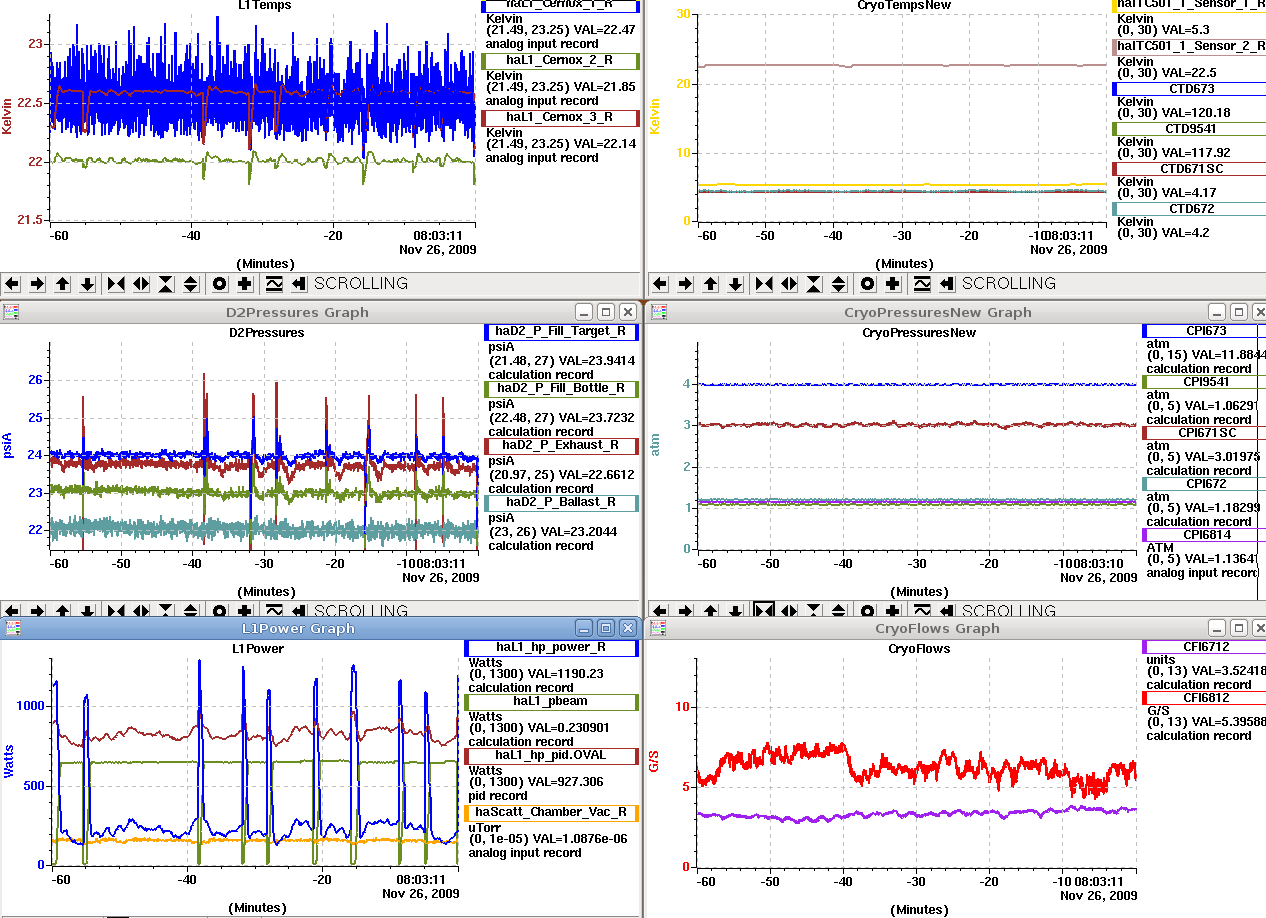The width and height of the screenshot is (1266, 918).
Task: Select the haD2_P_Ballast_R curve legend
Action: pyautogui.click(x=560, y=502)
